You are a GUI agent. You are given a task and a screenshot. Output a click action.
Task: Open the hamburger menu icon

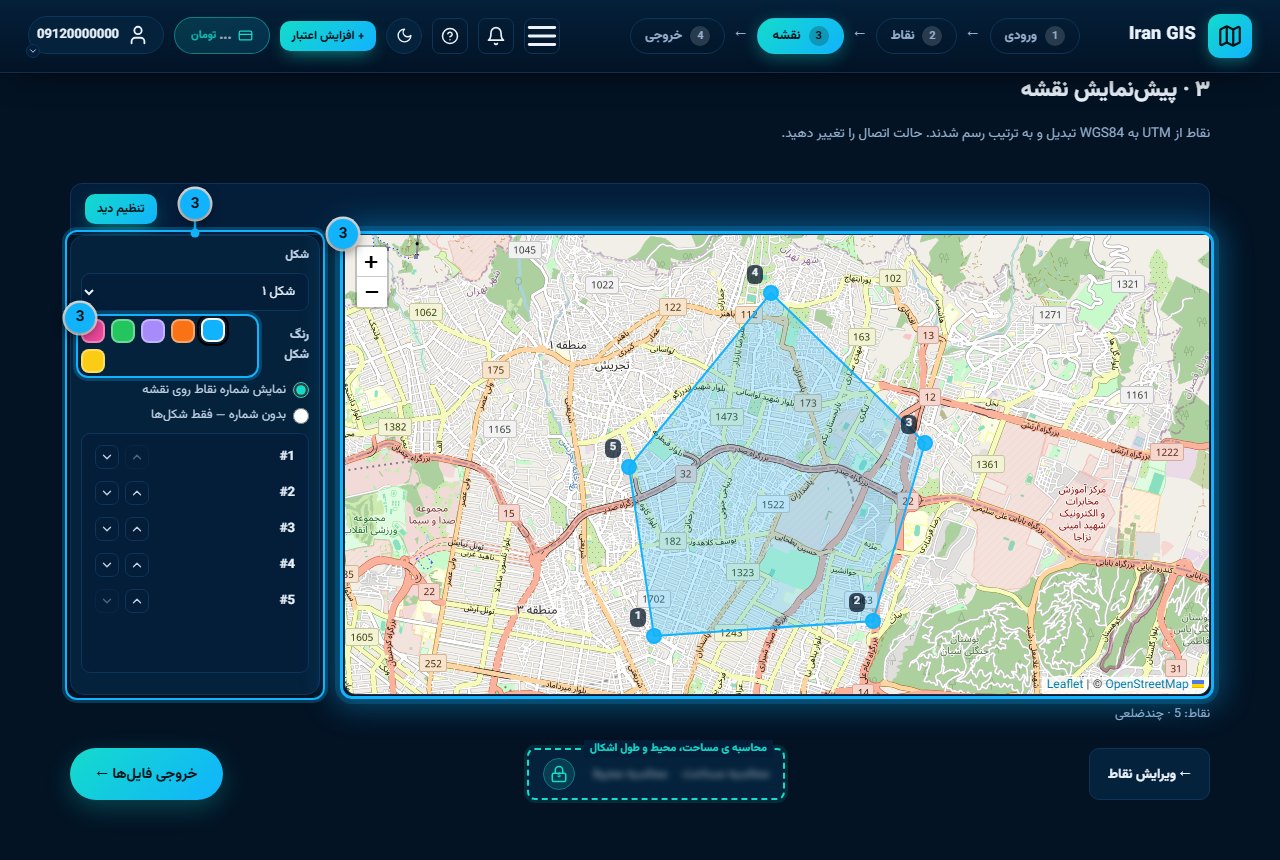click(x=542, y=36)
